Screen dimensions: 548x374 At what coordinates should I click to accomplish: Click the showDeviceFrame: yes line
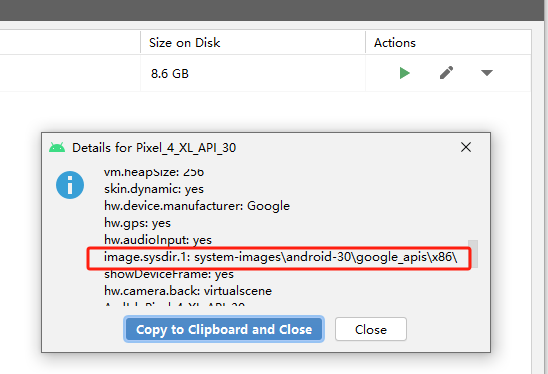[169, 274]
